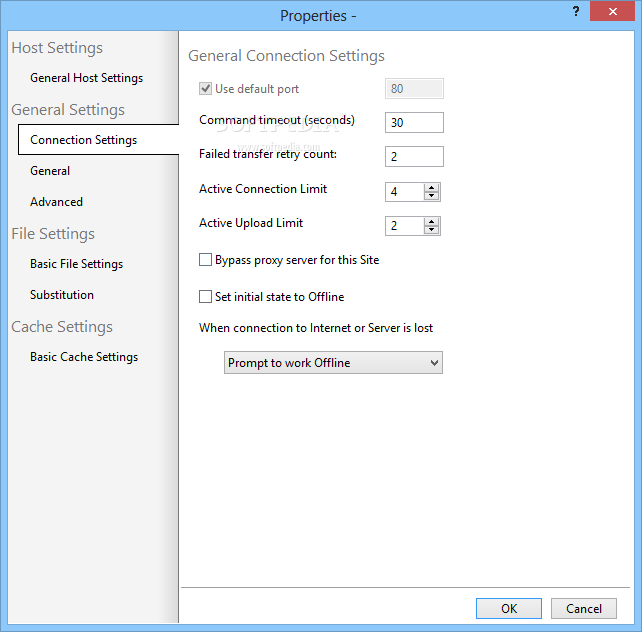
Task: Open the Prompt to work Offline dropdown
Action: click(333, 363)
